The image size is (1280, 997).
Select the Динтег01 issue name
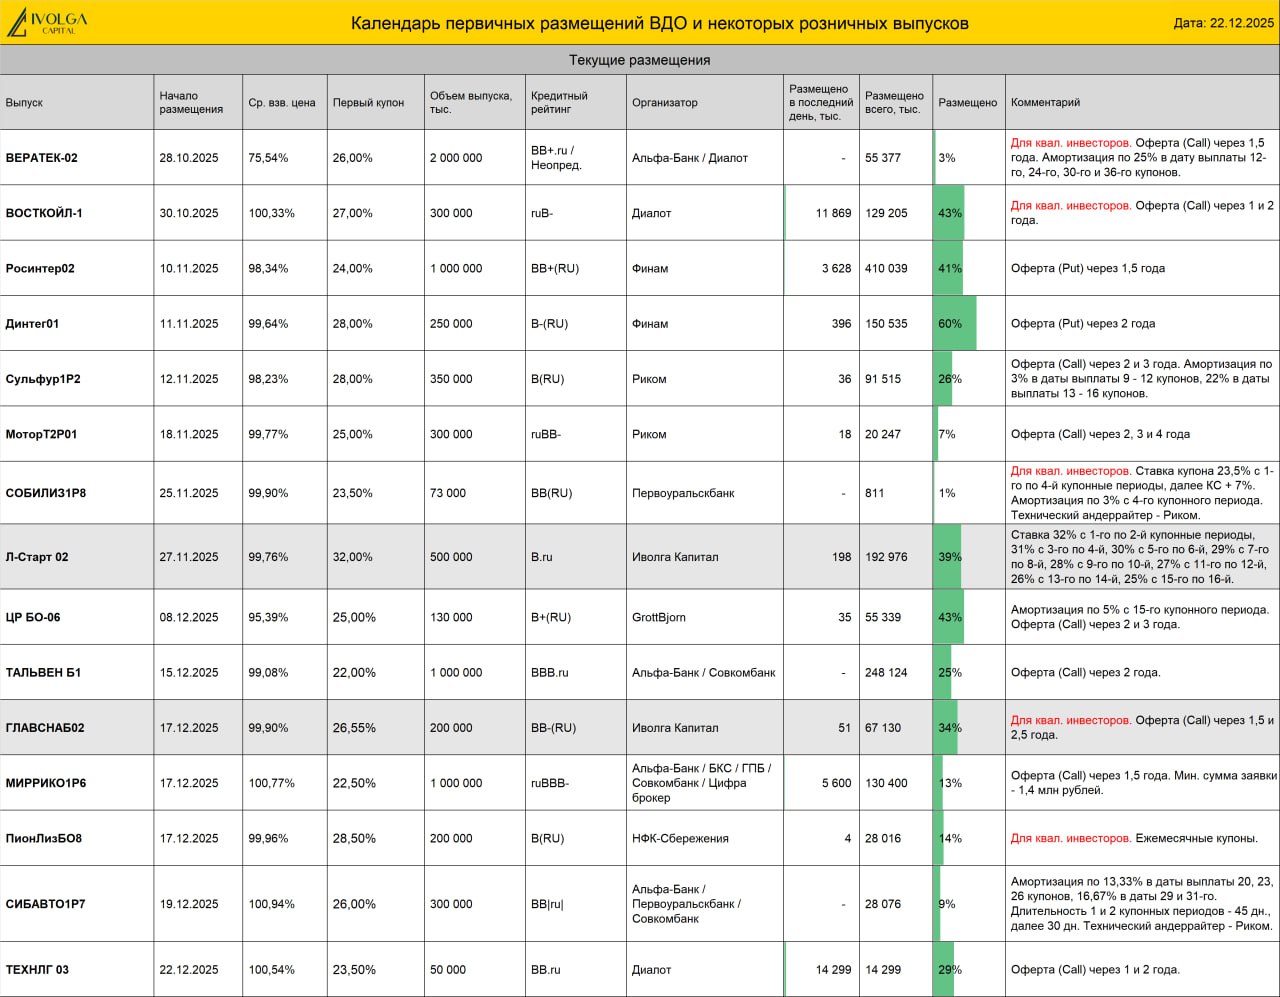[32, 324]
